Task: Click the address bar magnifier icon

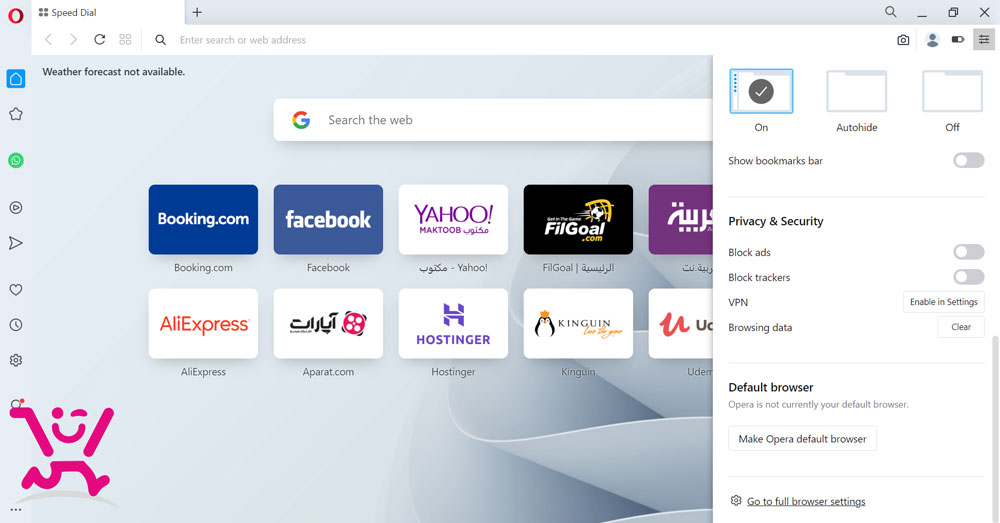Action: click(161, 40)
